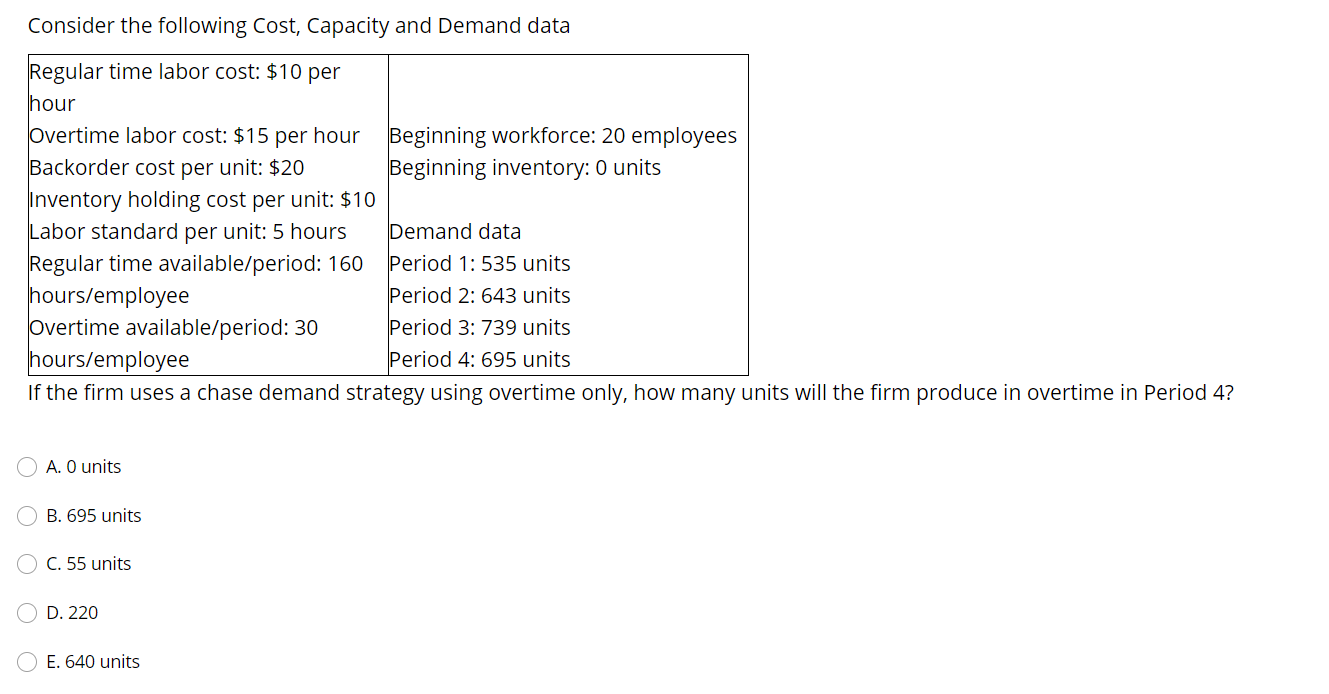Select radio button for option C. 55 units

pos(27,563)
